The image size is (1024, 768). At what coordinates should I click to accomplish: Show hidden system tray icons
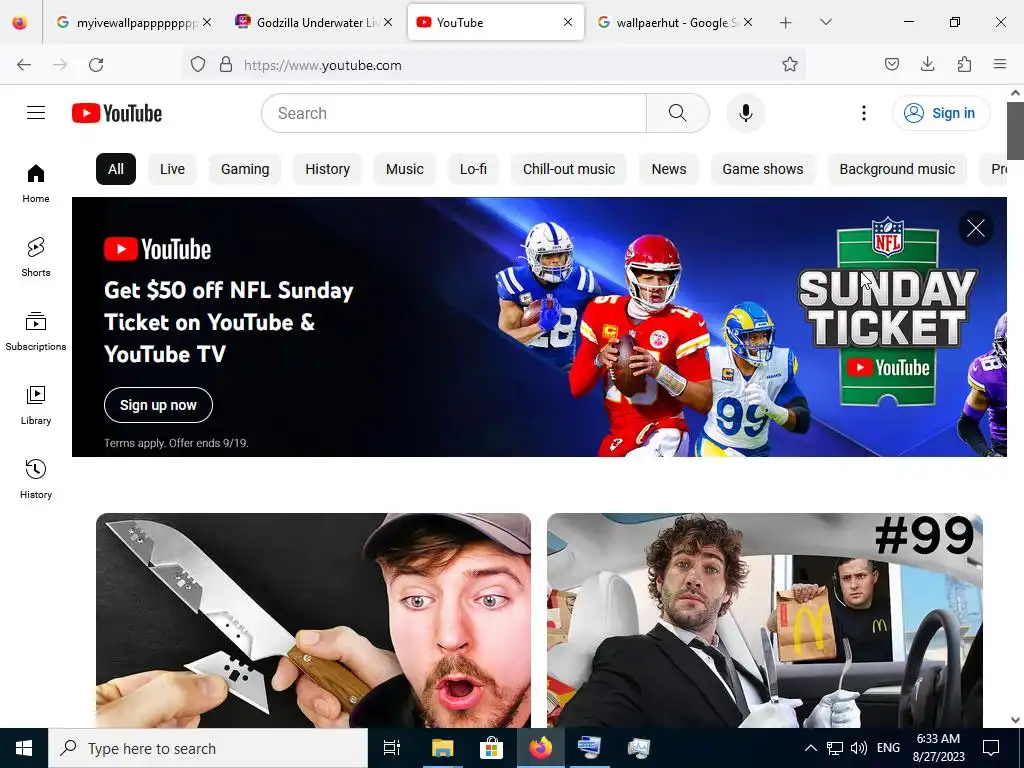810,748
